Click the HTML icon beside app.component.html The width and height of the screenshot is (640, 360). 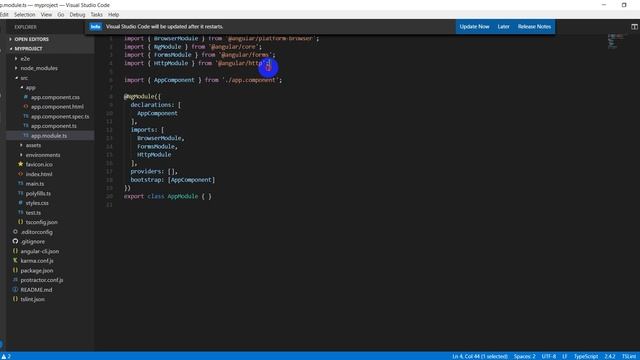[26, 107]
